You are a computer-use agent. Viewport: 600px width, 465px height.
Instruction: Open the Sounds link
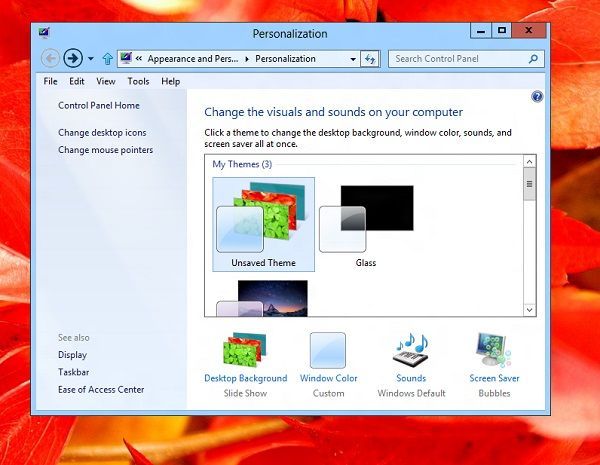pyautogui.click(x=411, y=378)
